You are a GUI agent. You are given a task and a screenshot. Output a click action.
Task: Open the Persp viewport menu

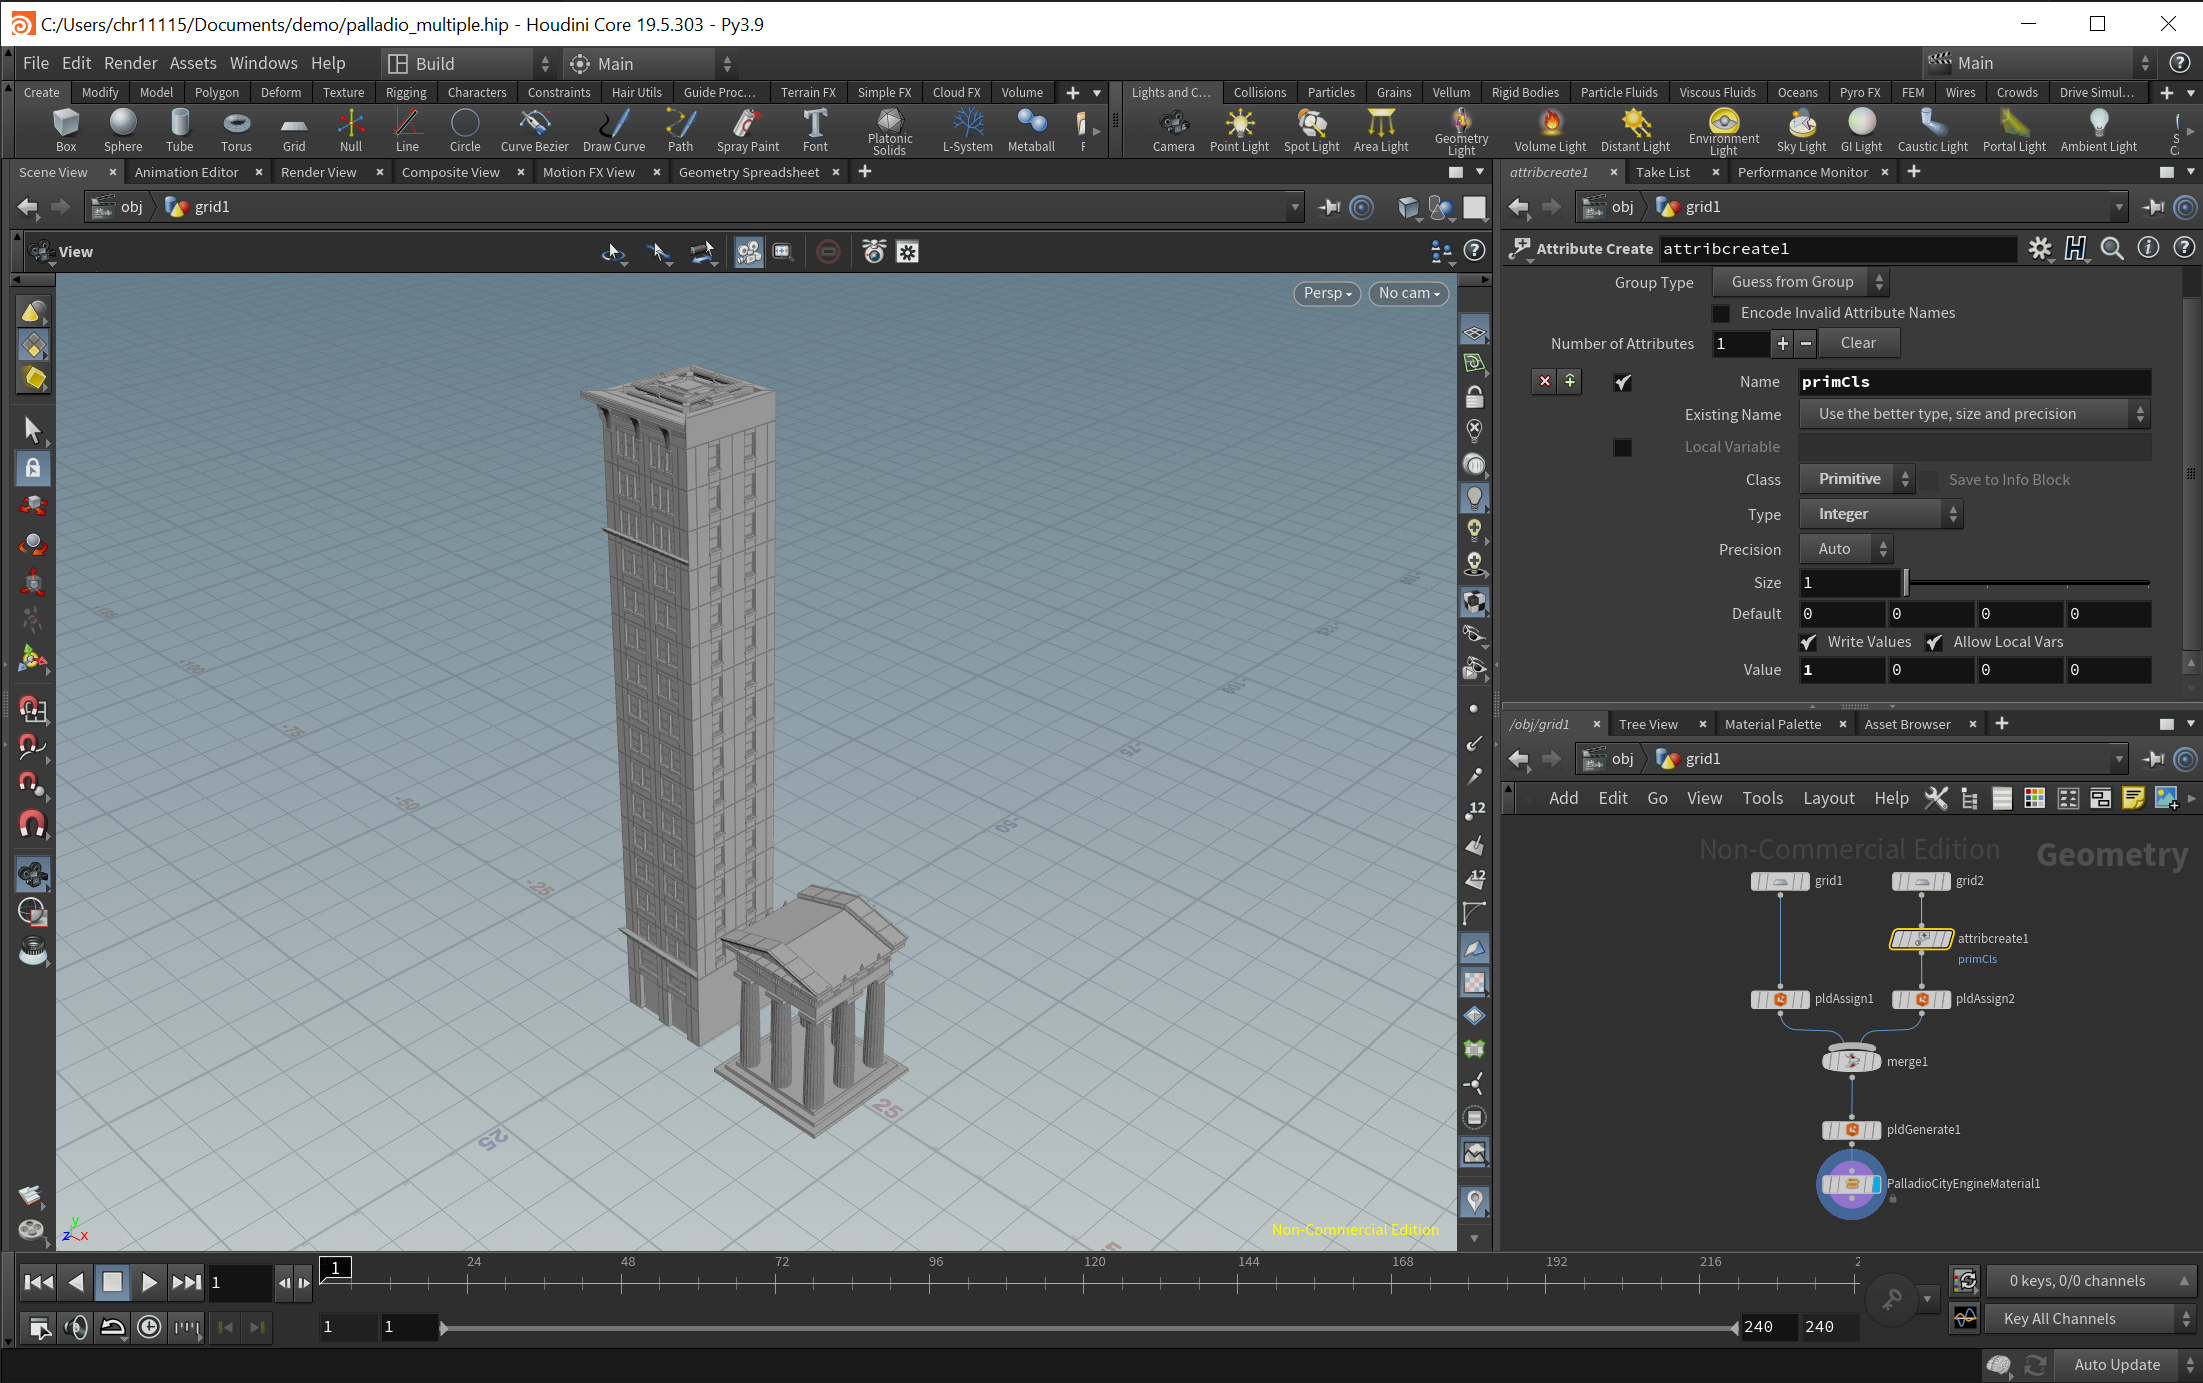tap(1327, 293)
